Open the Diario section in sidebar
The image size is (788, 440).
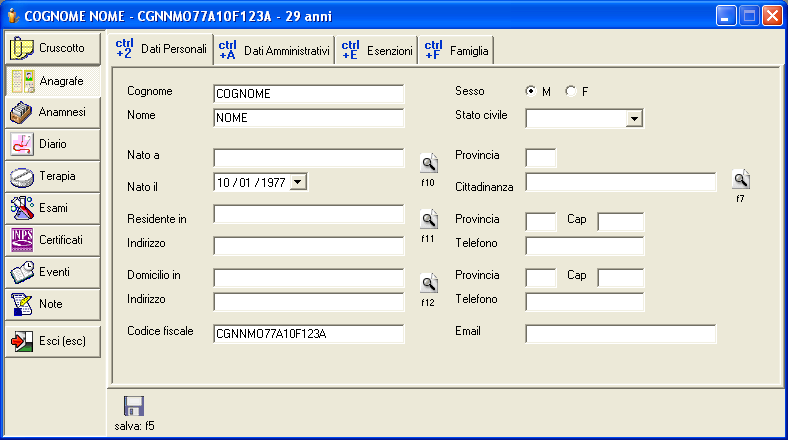(53, 144)
